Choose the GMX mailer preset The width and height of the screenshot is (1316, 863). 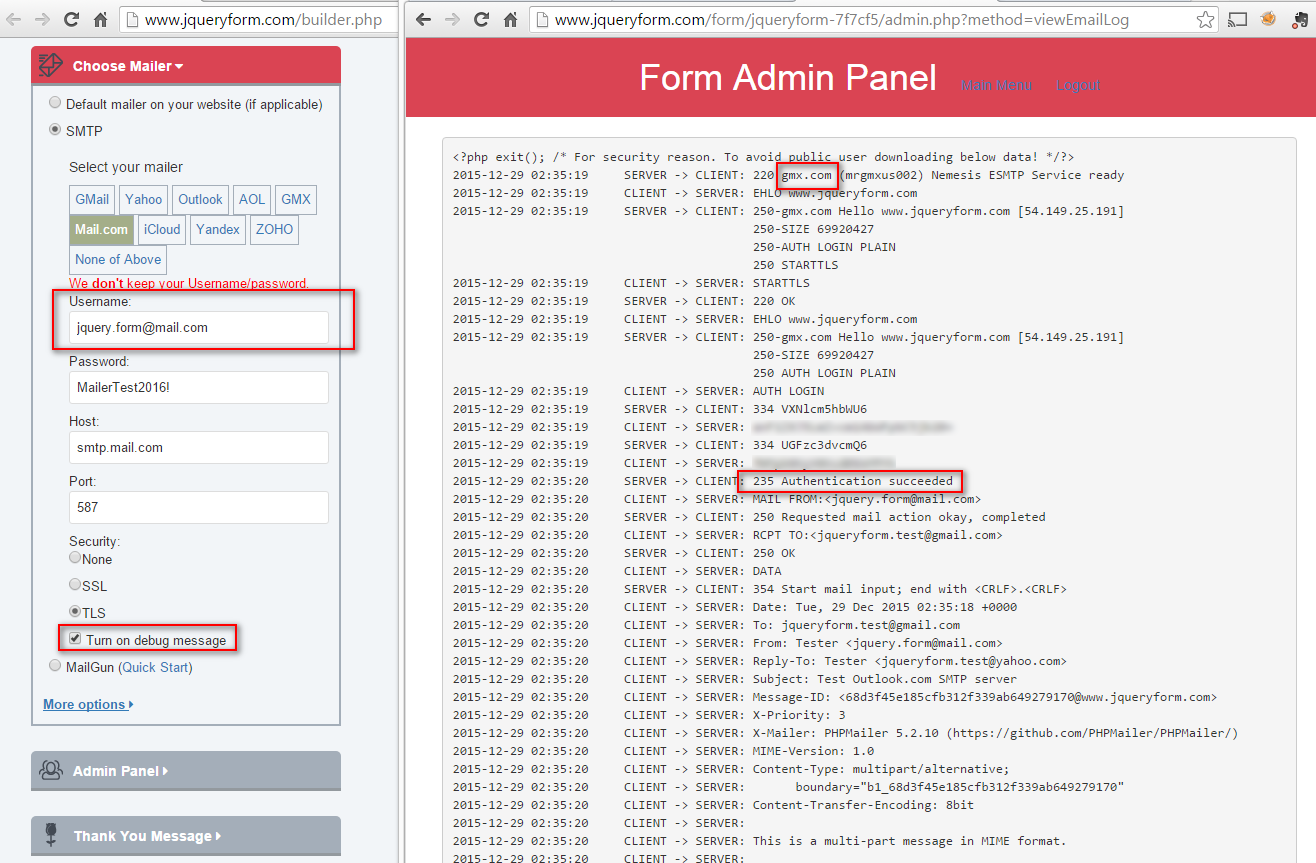(296, 199)
